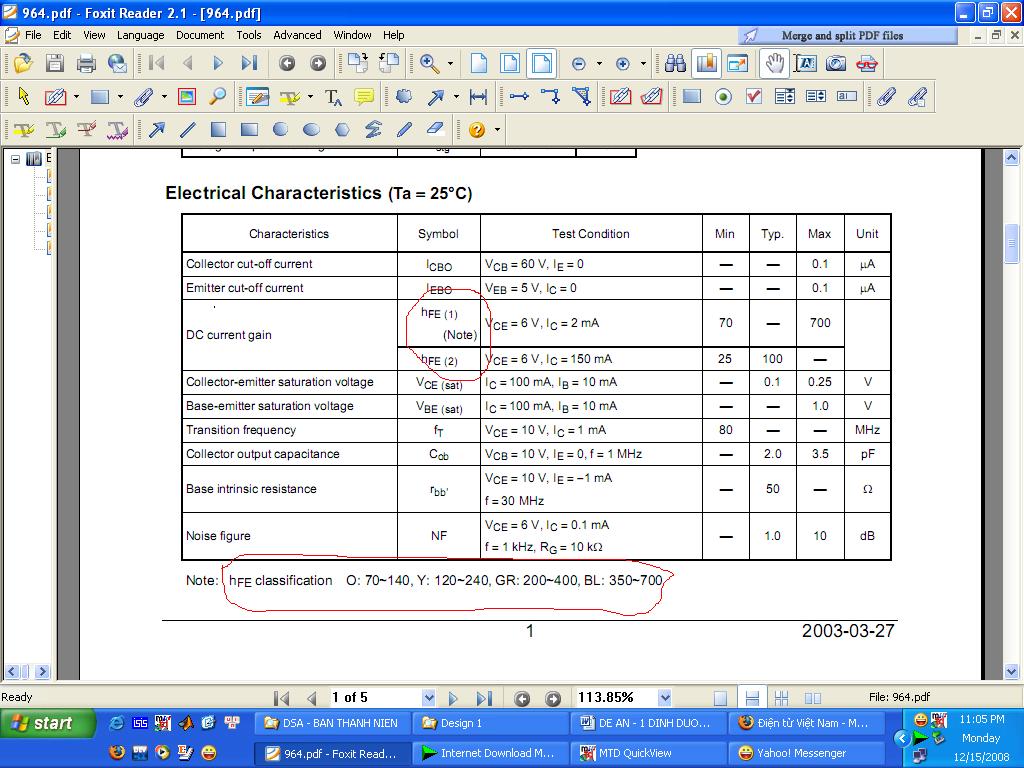This screenshot has height=768, width=1024.
Task: Select the Eraser tool
Action: point(435,130)
